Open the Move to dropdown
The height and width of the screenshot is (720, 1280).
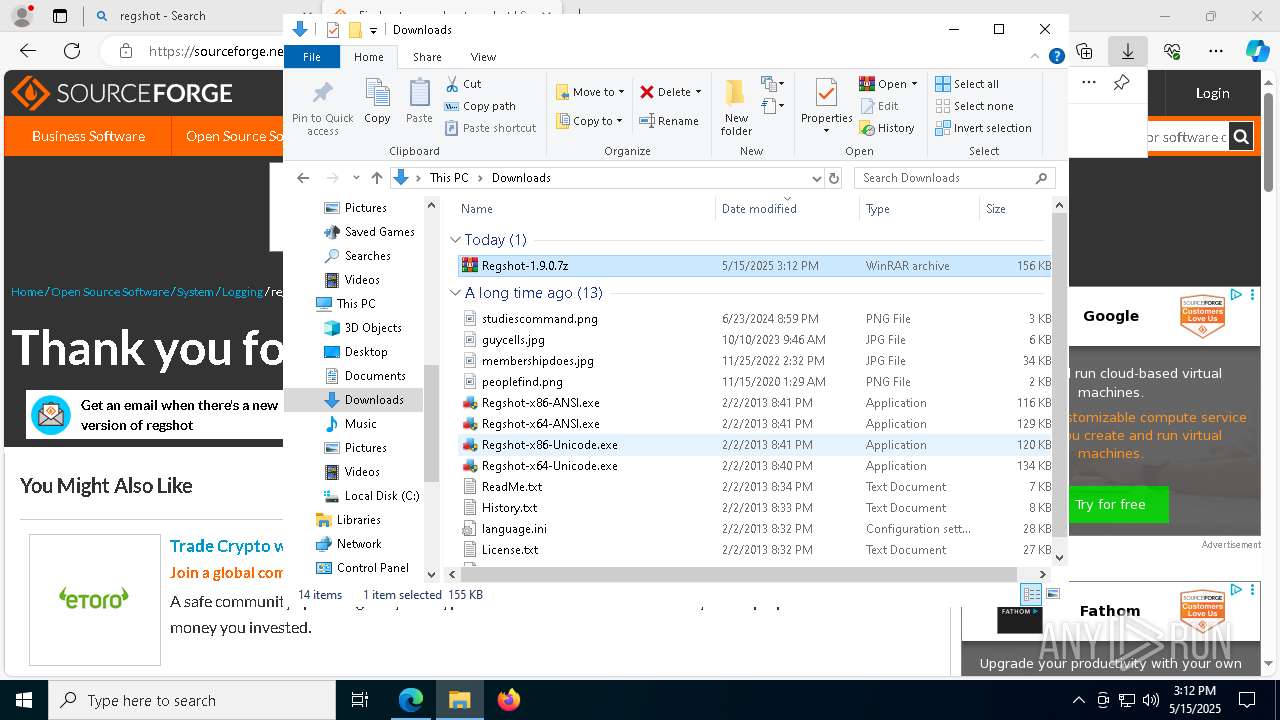coord(590,92)
